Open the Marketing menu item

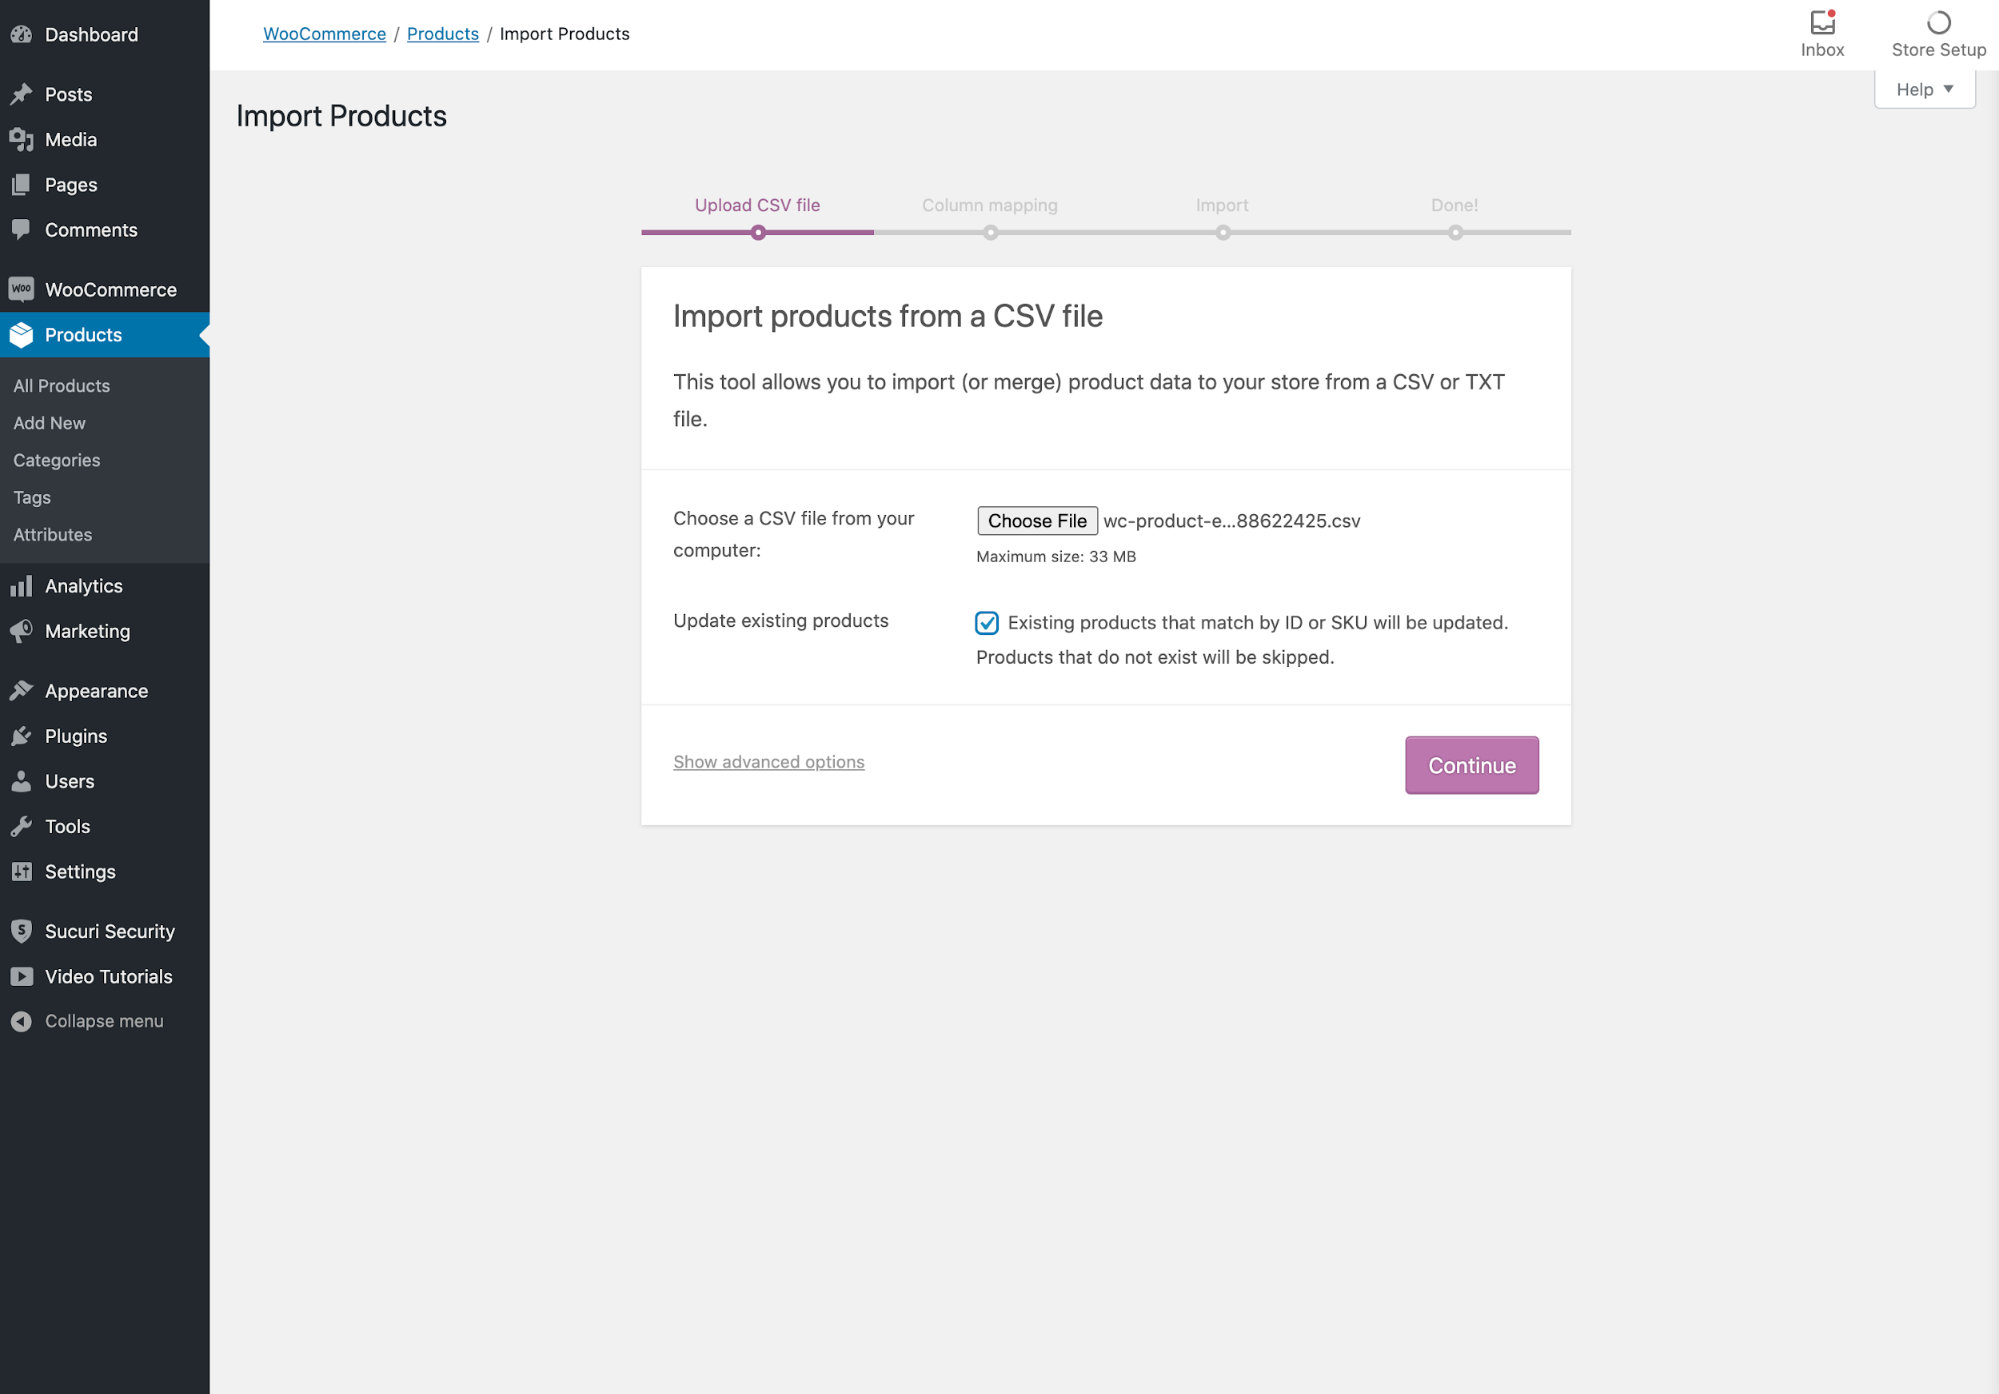click(105, 631)
